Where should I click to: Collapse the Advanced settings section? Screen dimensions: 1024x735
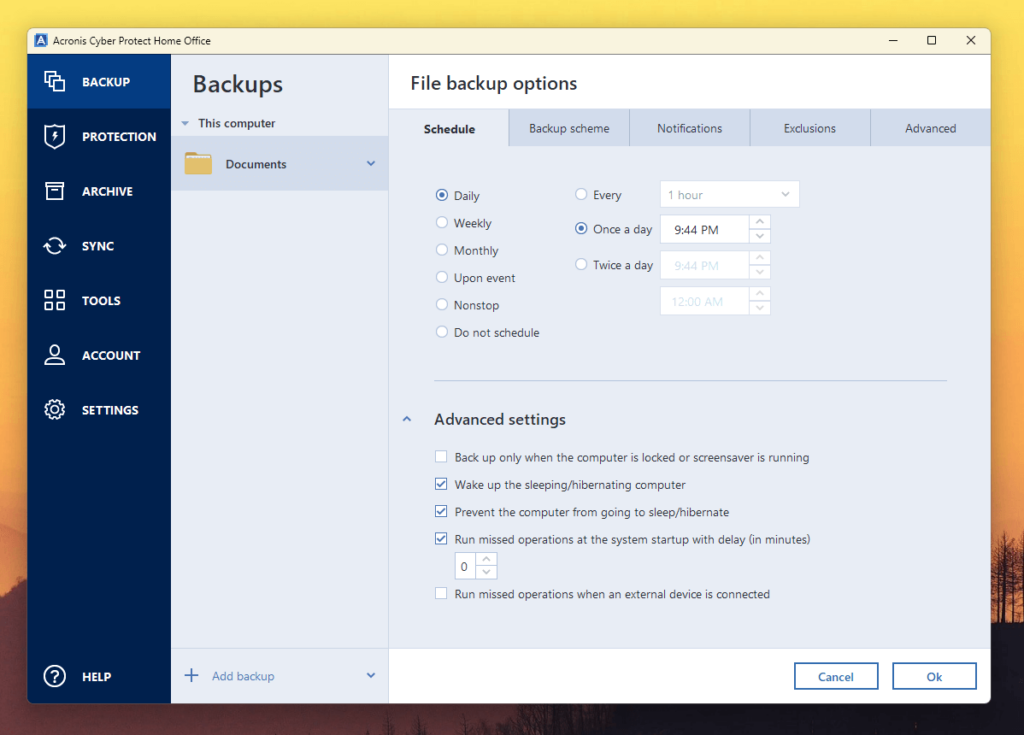pyautogui.click(x=407, y=419)
